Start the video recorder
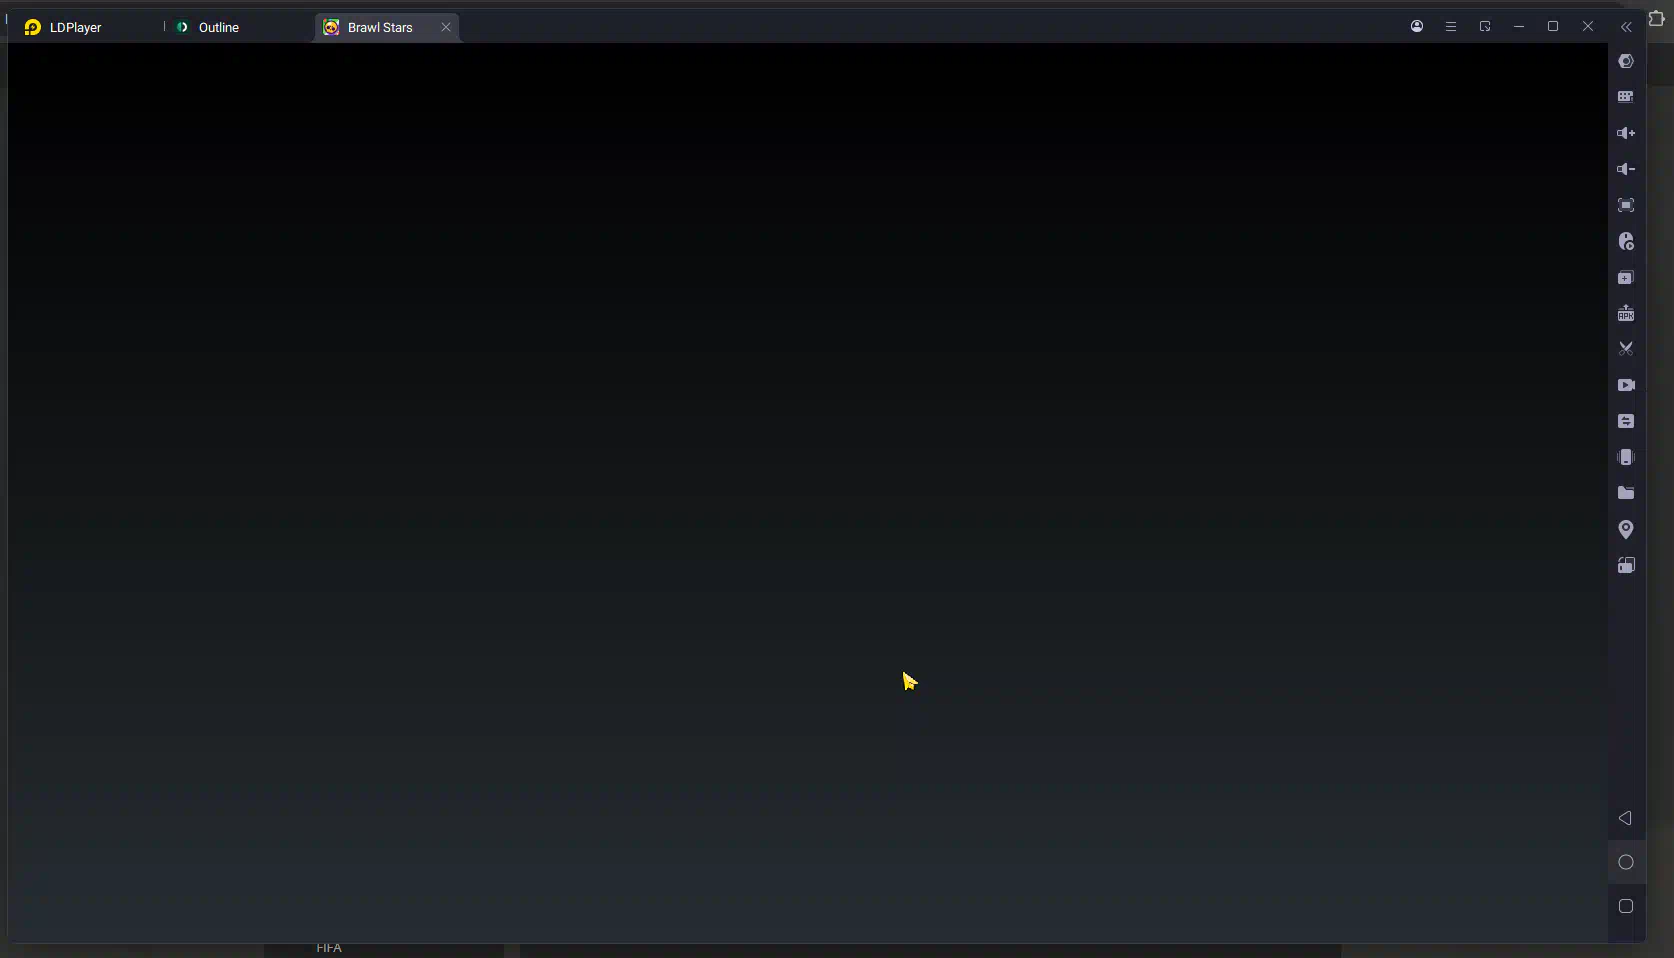Viewport: 1674px width, 958px height. pos(1626,385)
